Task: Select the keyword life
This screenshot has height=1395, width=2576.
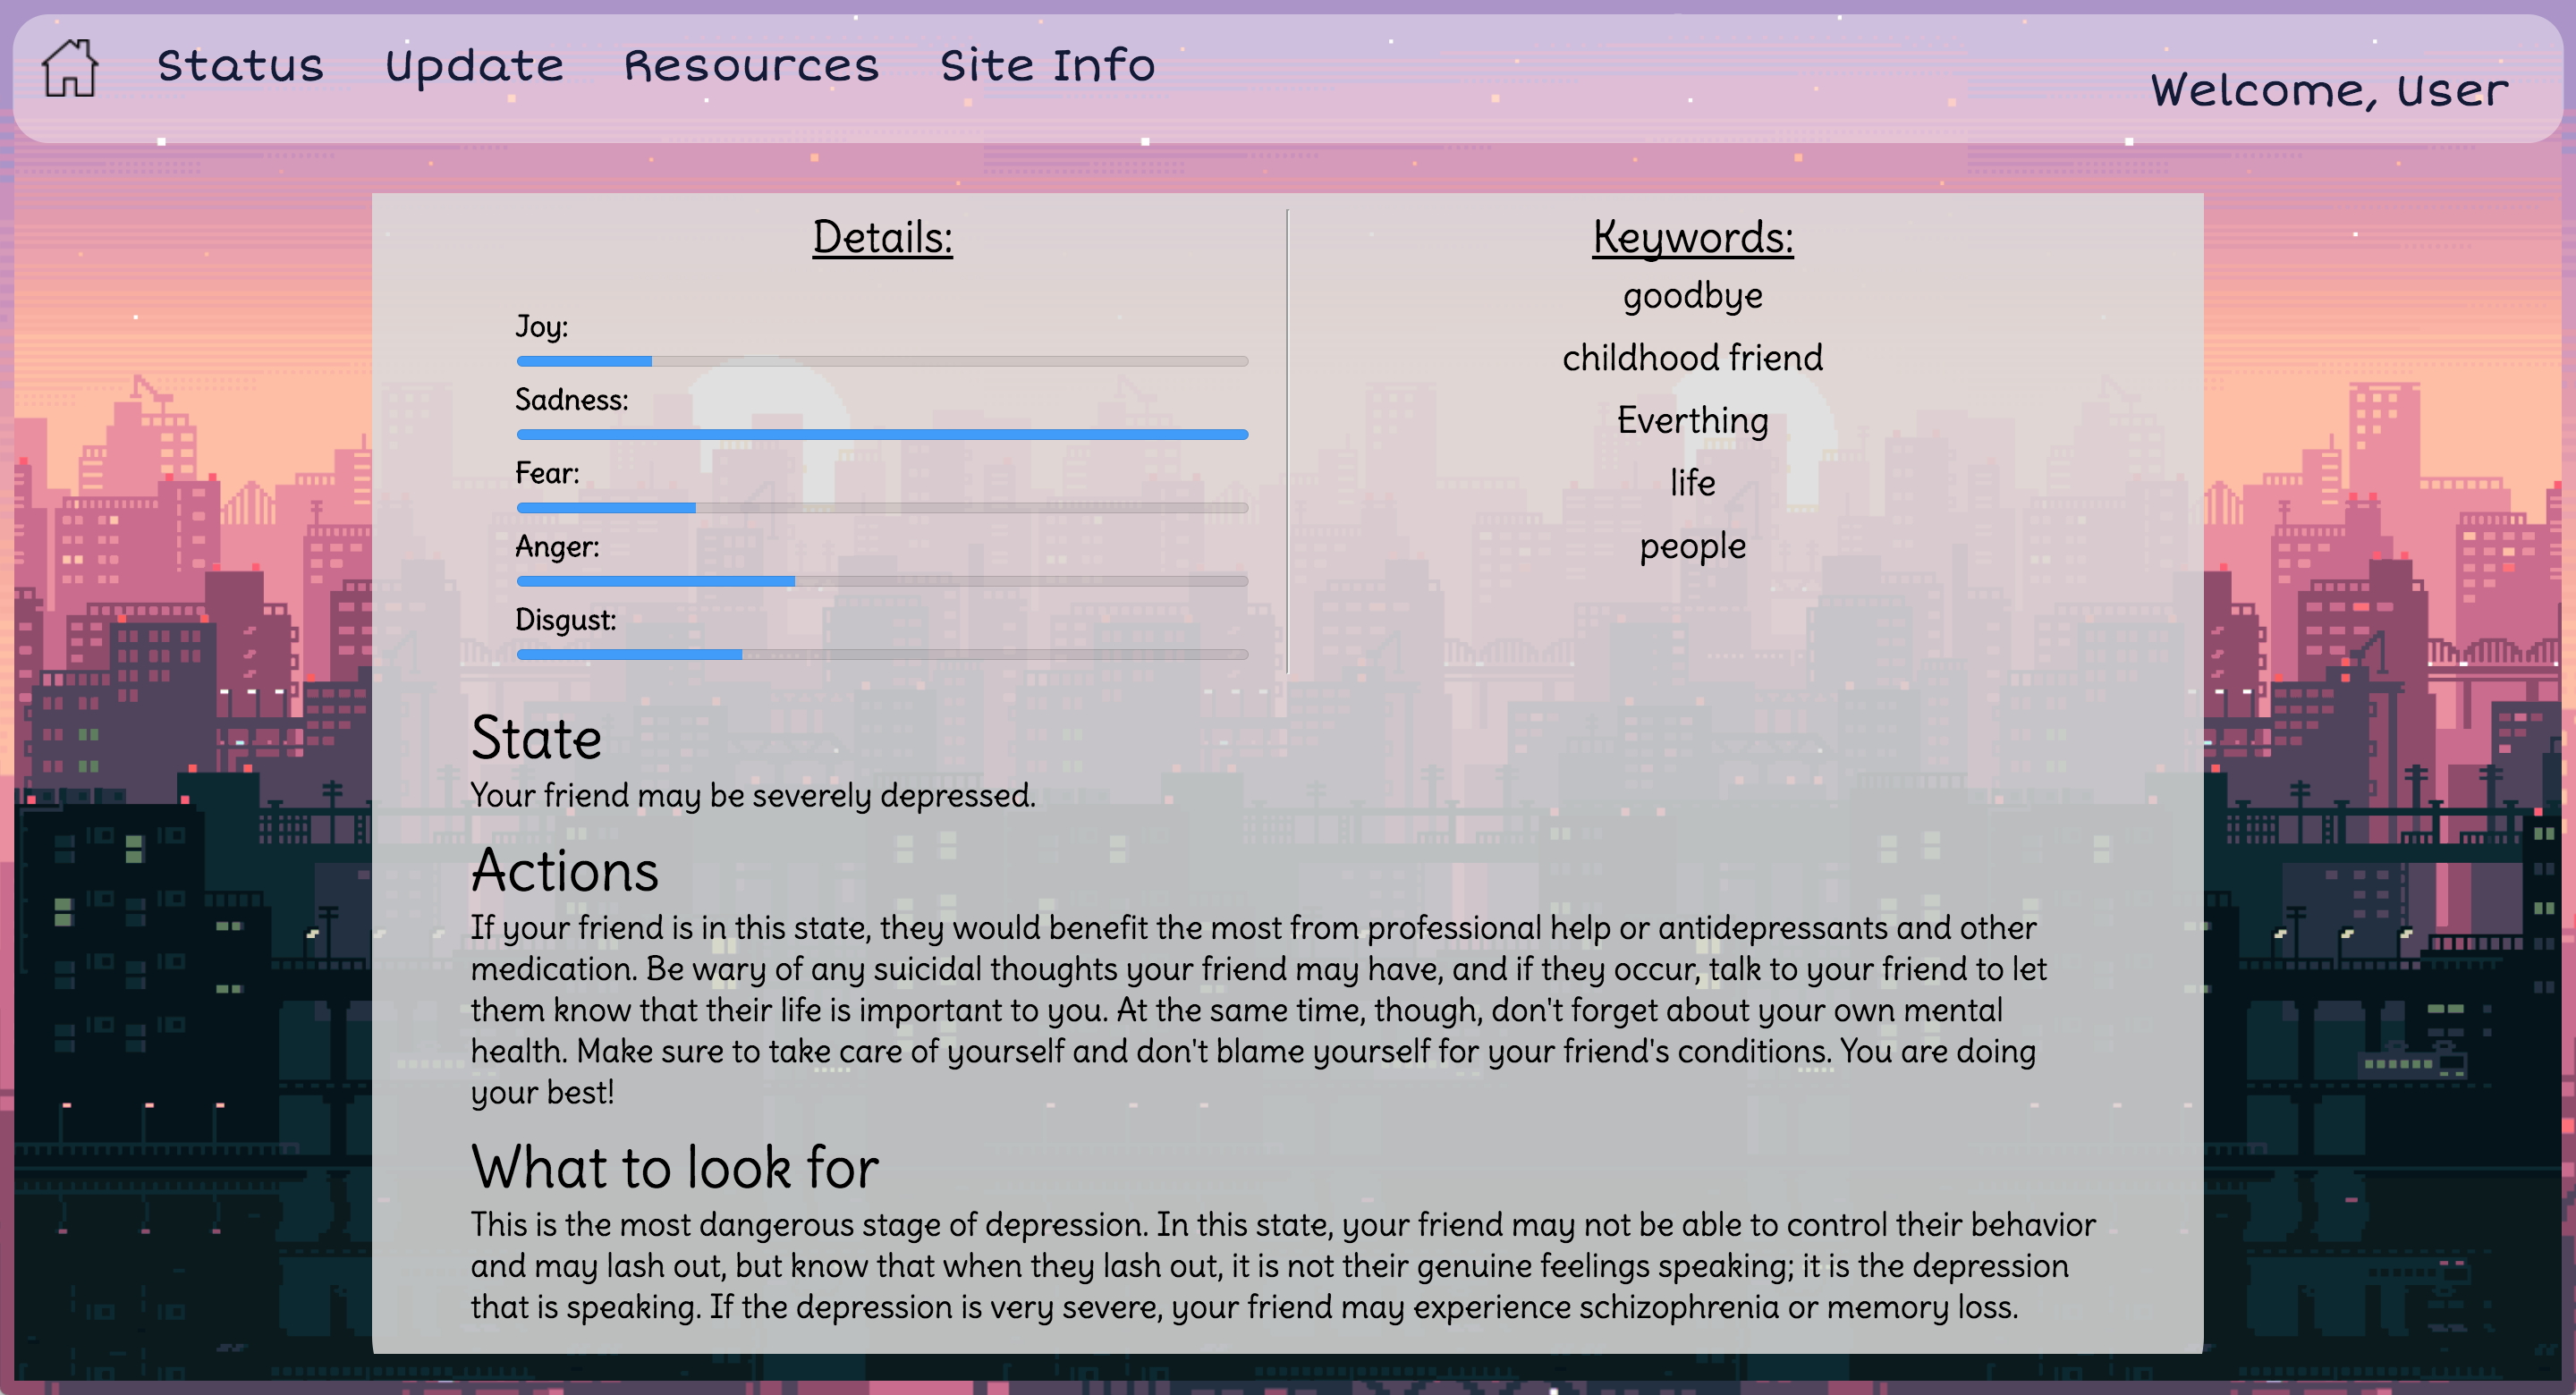Action: pos(1692,483)
